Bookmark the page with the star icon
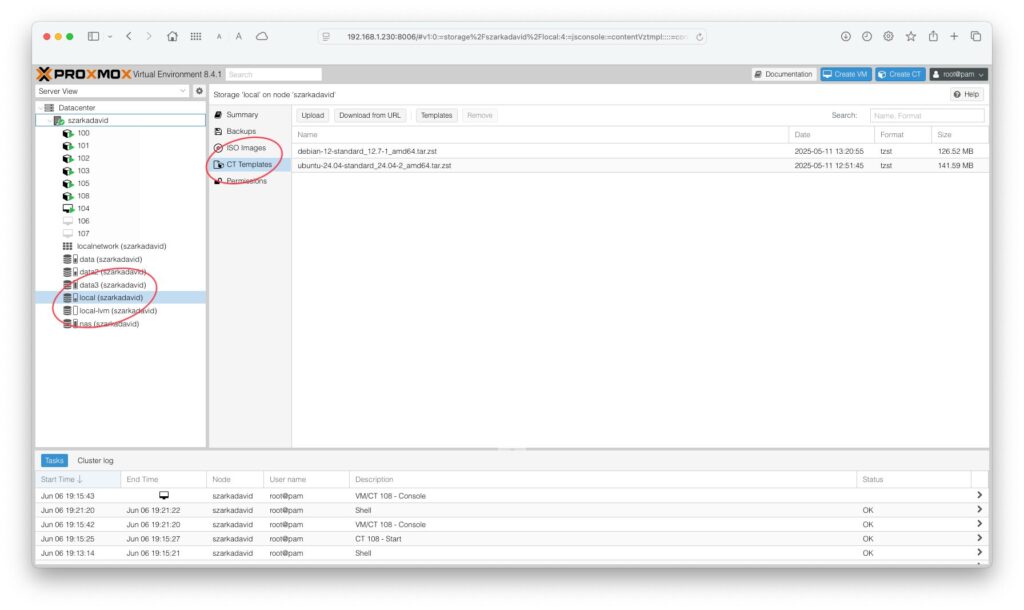Viewport: 1024px width, 610px height. tap(910, 37)
